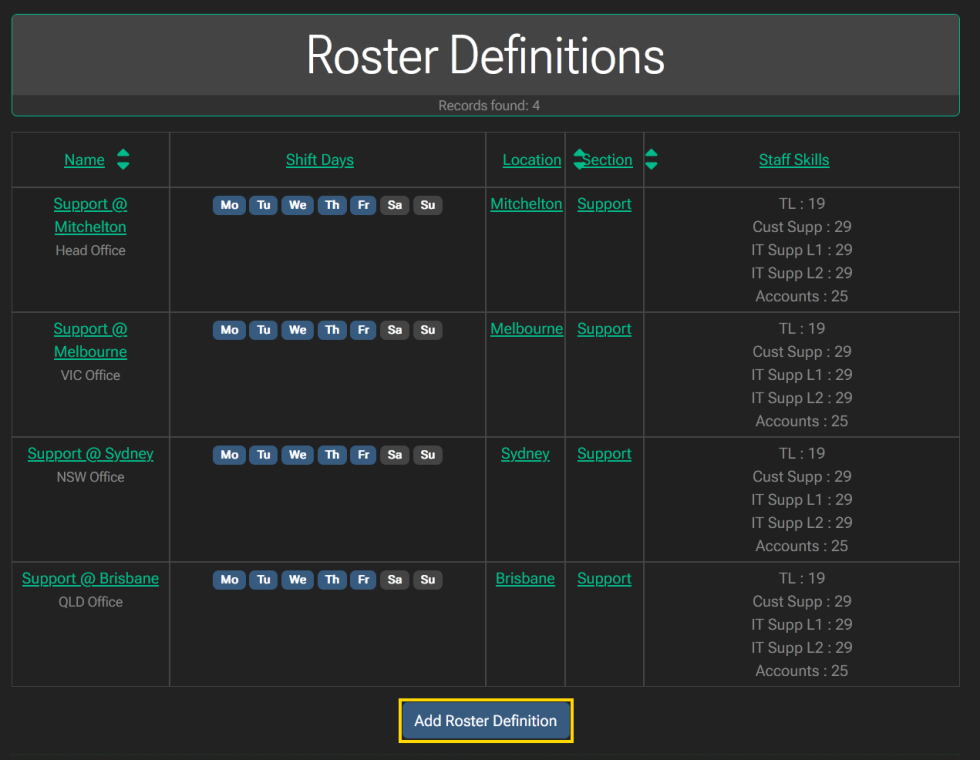Click the Section column sort arrows

tap(650, 159)
